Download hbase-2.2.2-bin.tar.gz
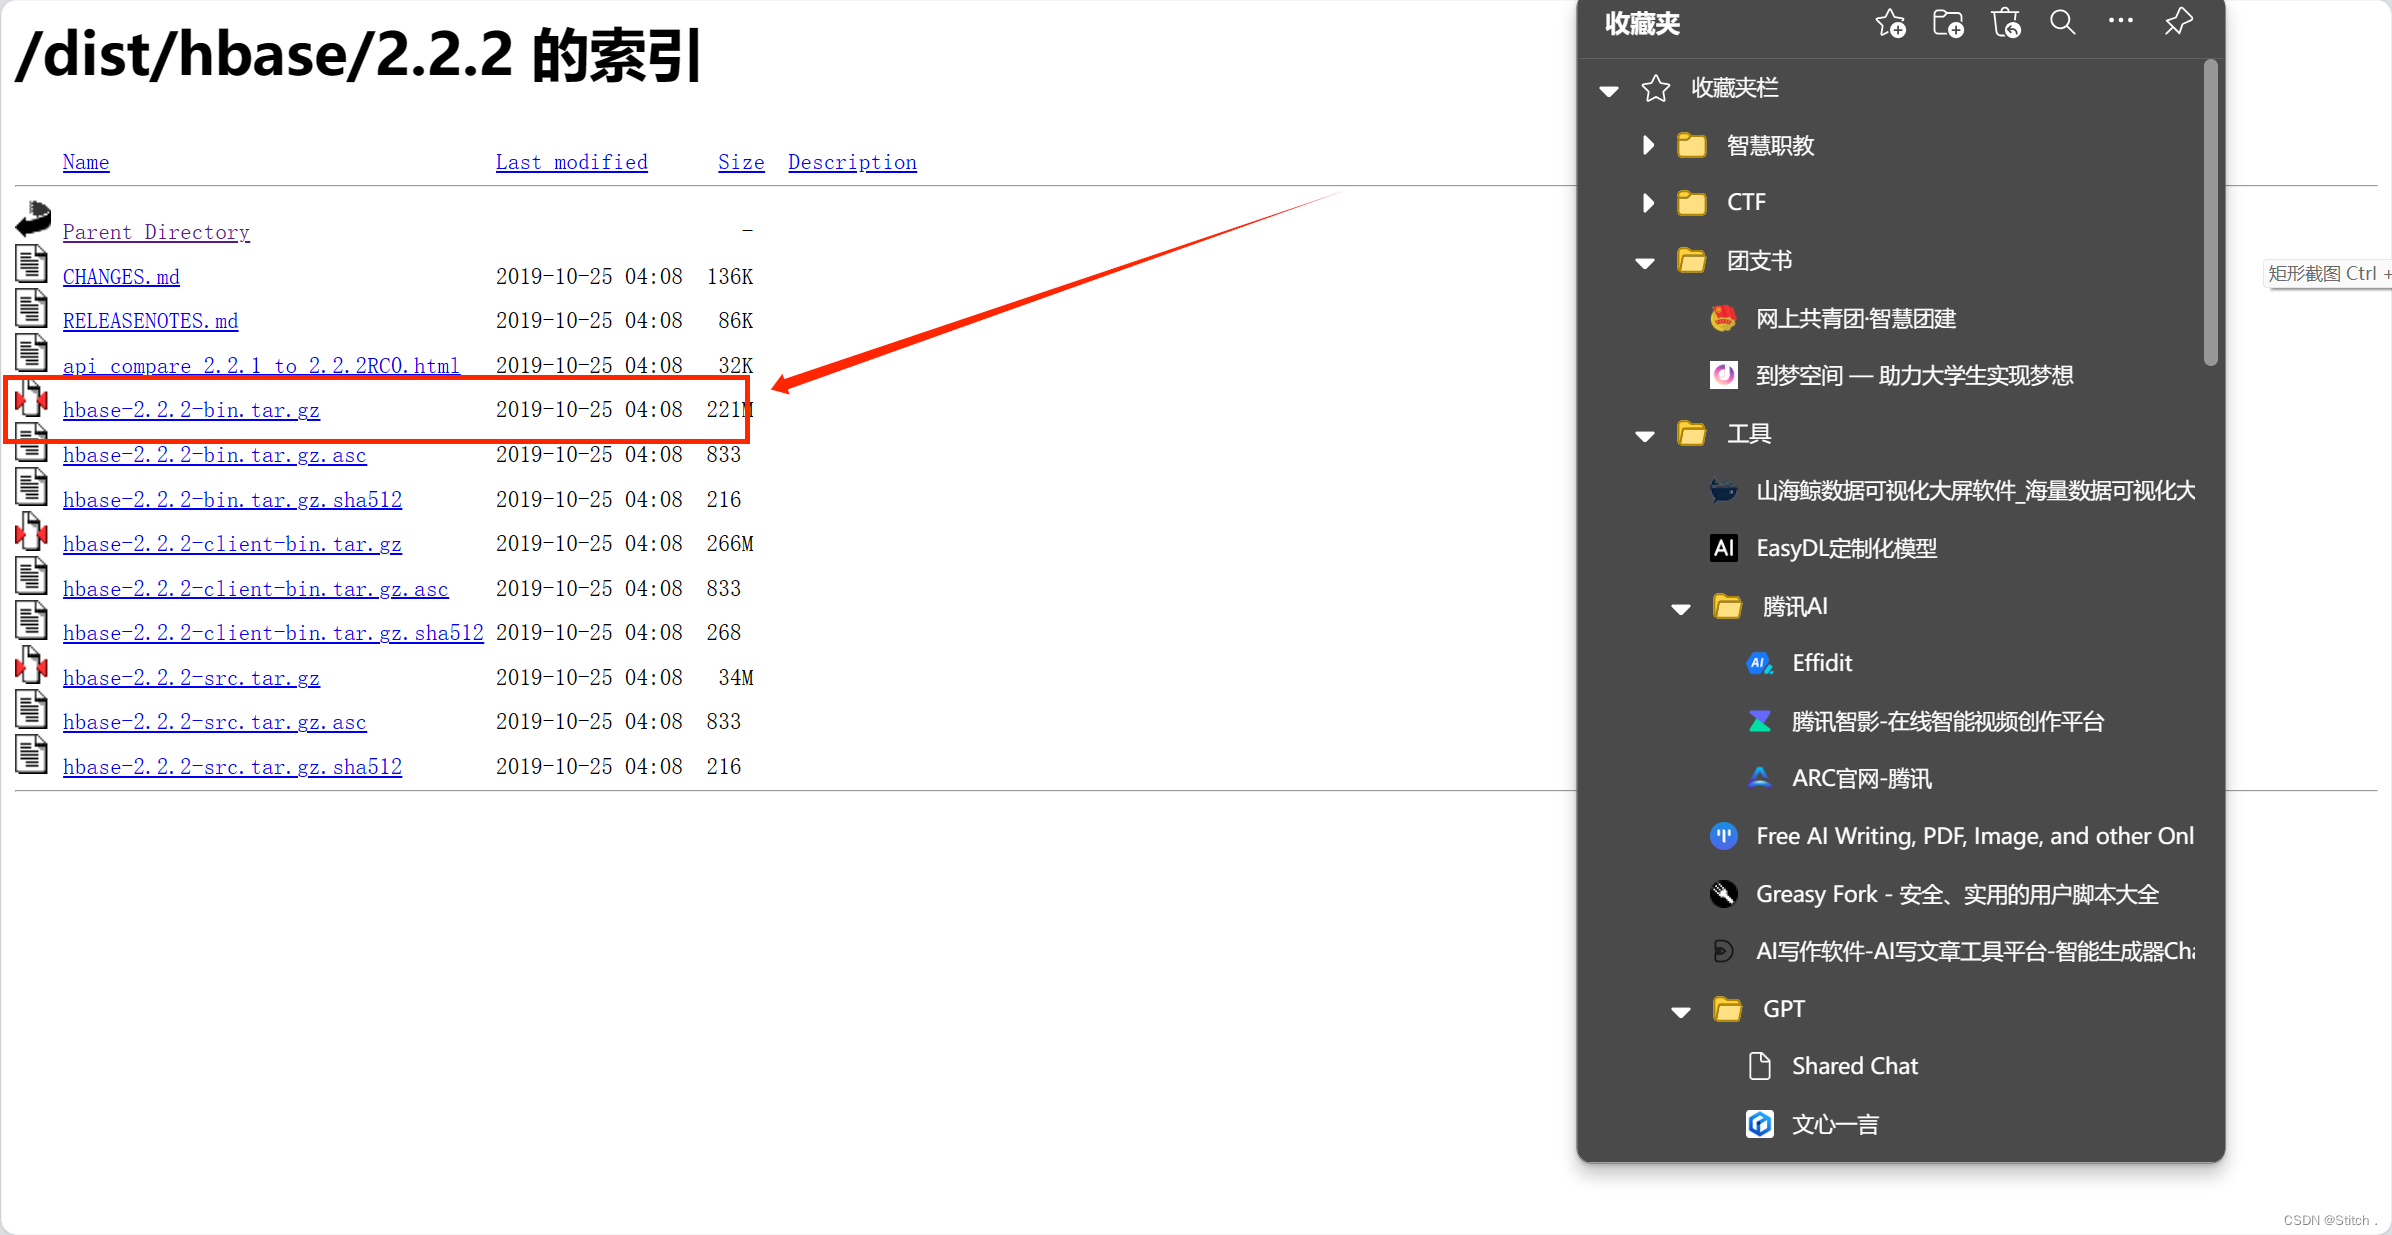Screen dimensions: 2392x1235 click(x=191, y=409)
